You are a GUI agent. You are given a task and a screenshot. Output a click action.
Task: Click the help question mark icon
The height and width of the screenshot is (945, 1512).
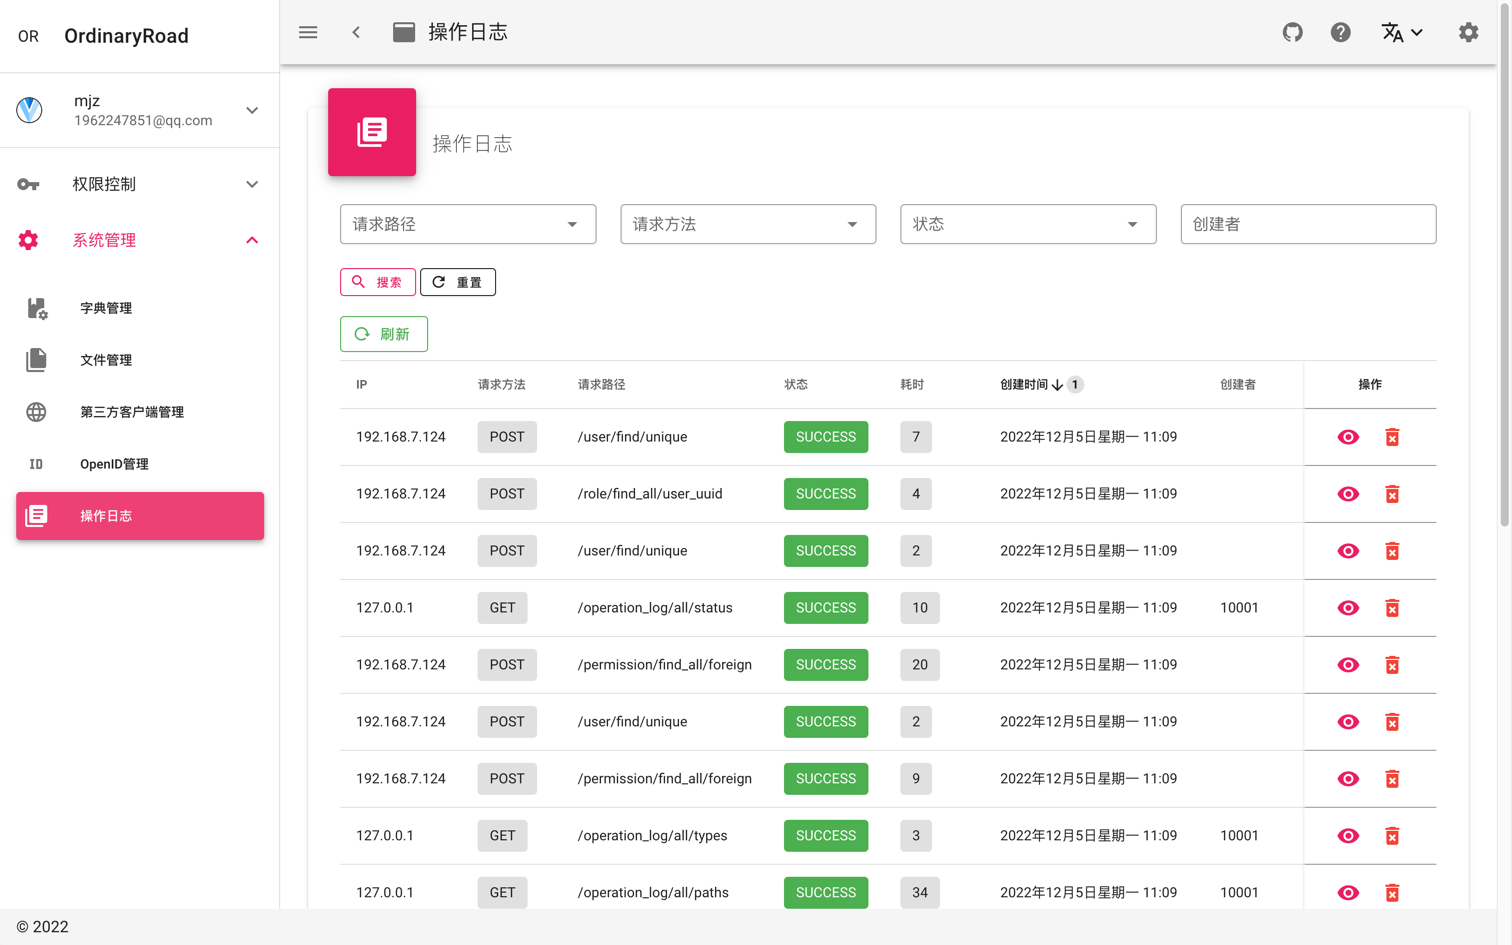[1340, 32]
